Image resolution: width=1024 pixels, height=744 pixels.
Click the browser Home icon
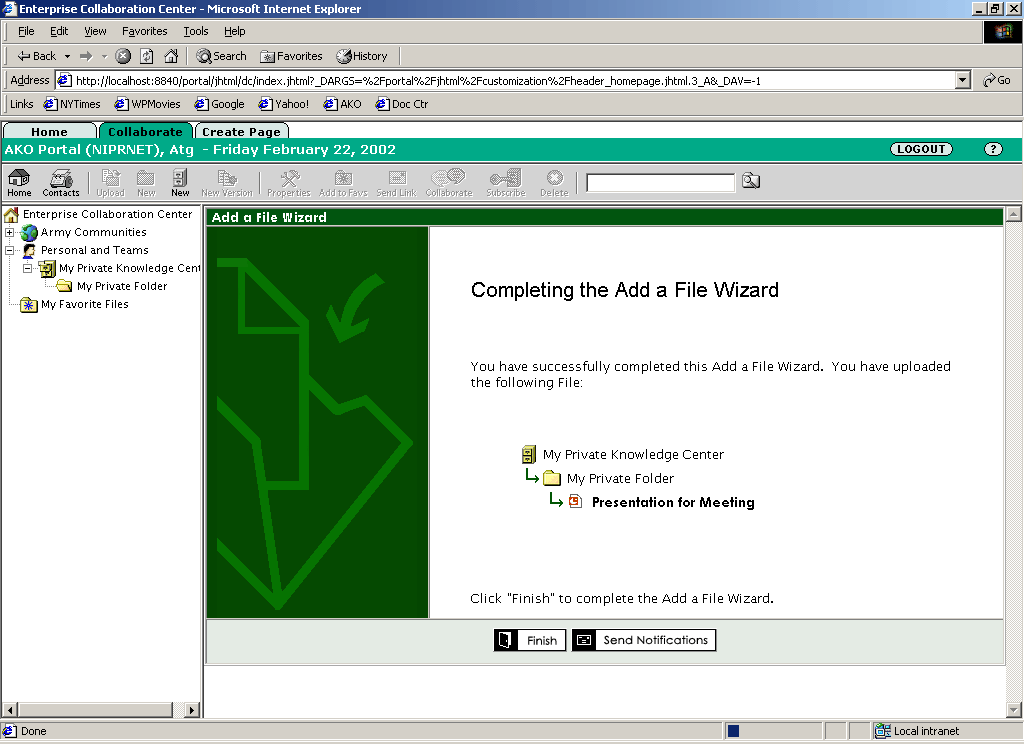point(171,56)
